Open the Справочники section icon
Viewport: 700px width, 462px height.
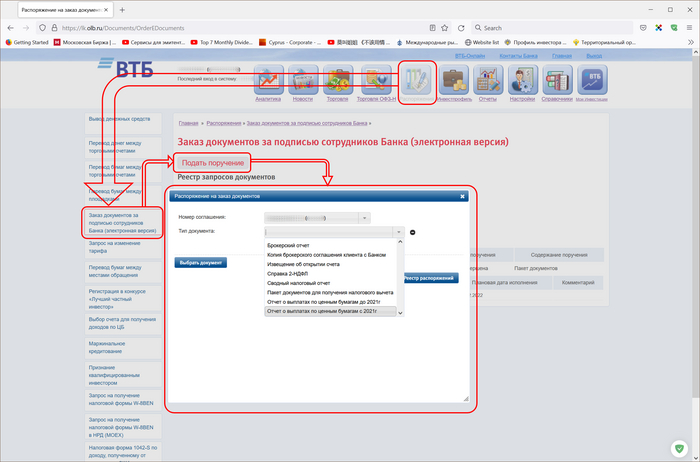(x=557, y=80)
